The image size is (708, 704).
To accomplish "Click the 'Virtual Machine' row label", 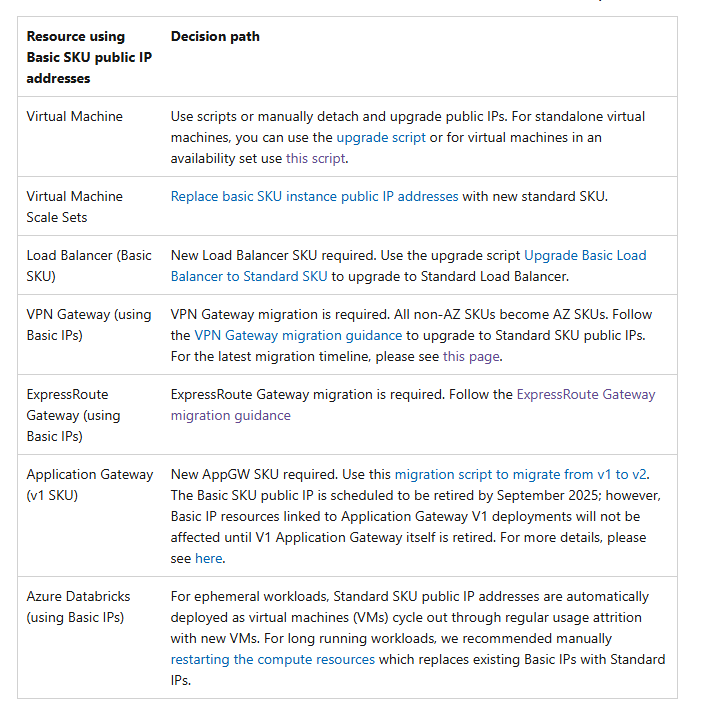I will pos(75,117).
